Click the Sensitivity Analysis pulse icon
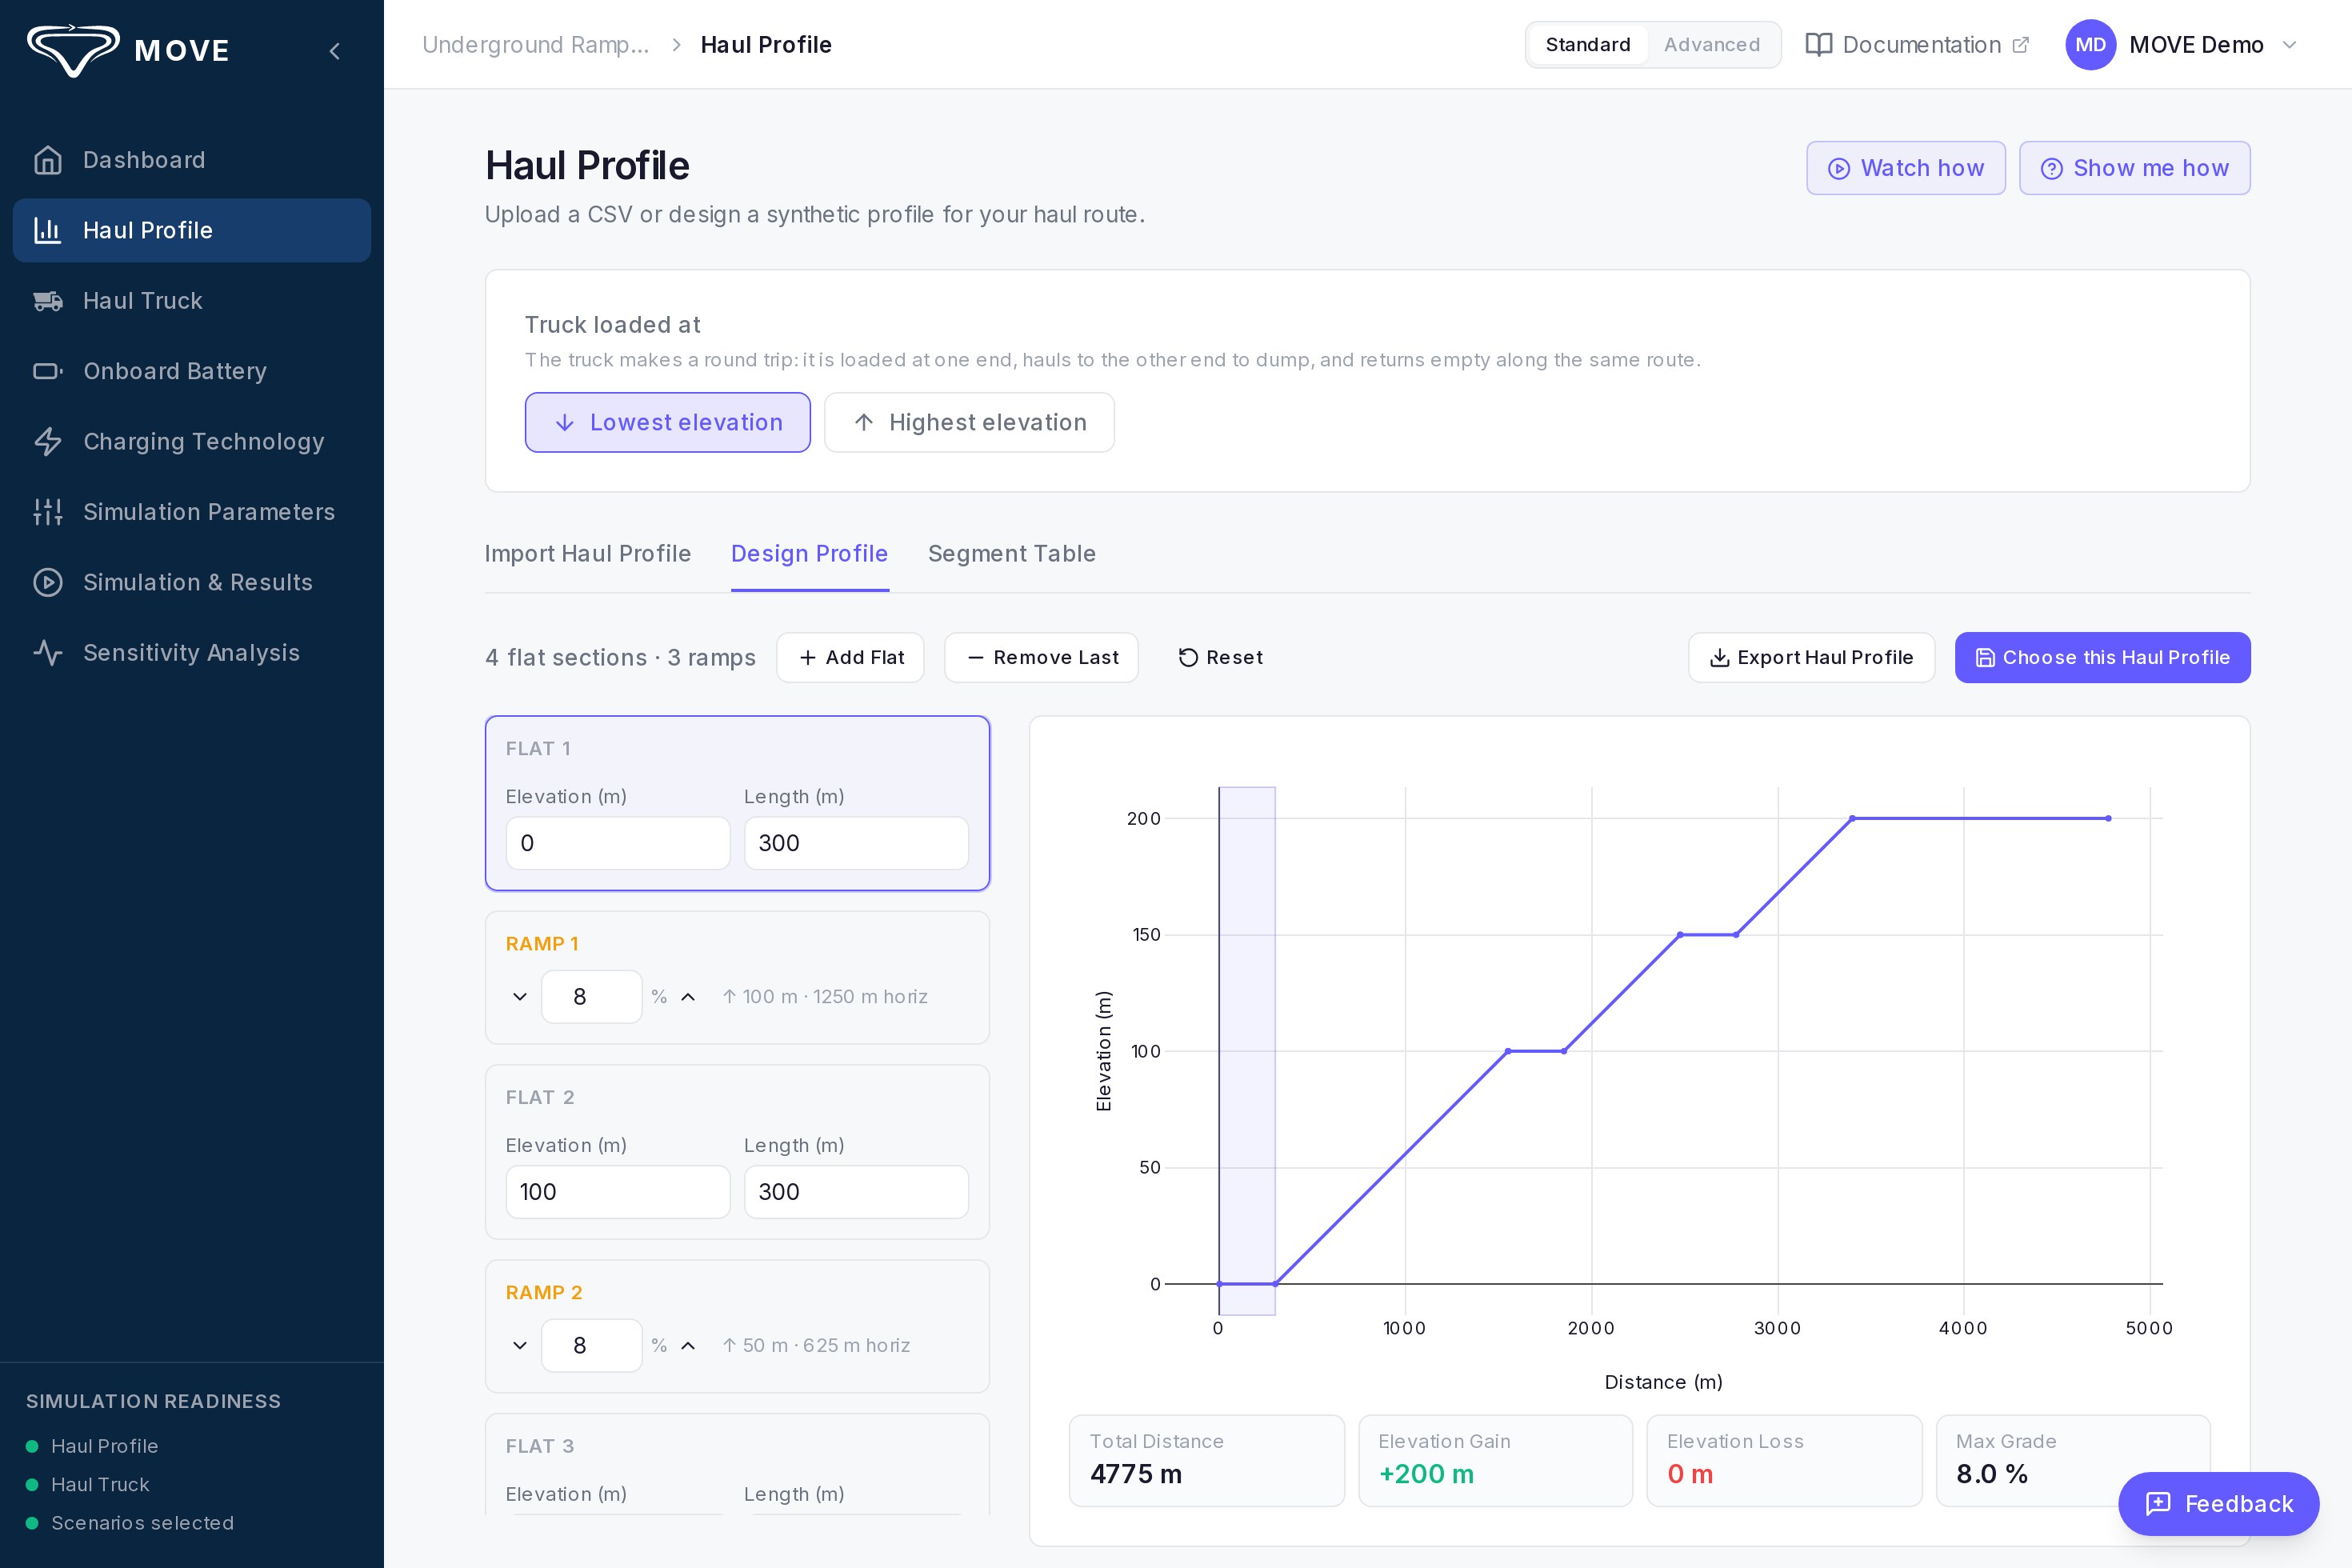This screenshot has width=2352, height=1568. 48,653
